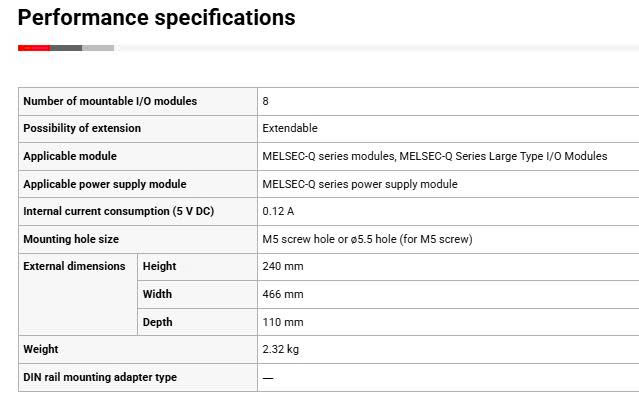Click the dark gray accent bar segment

click(x=66, y=47)
